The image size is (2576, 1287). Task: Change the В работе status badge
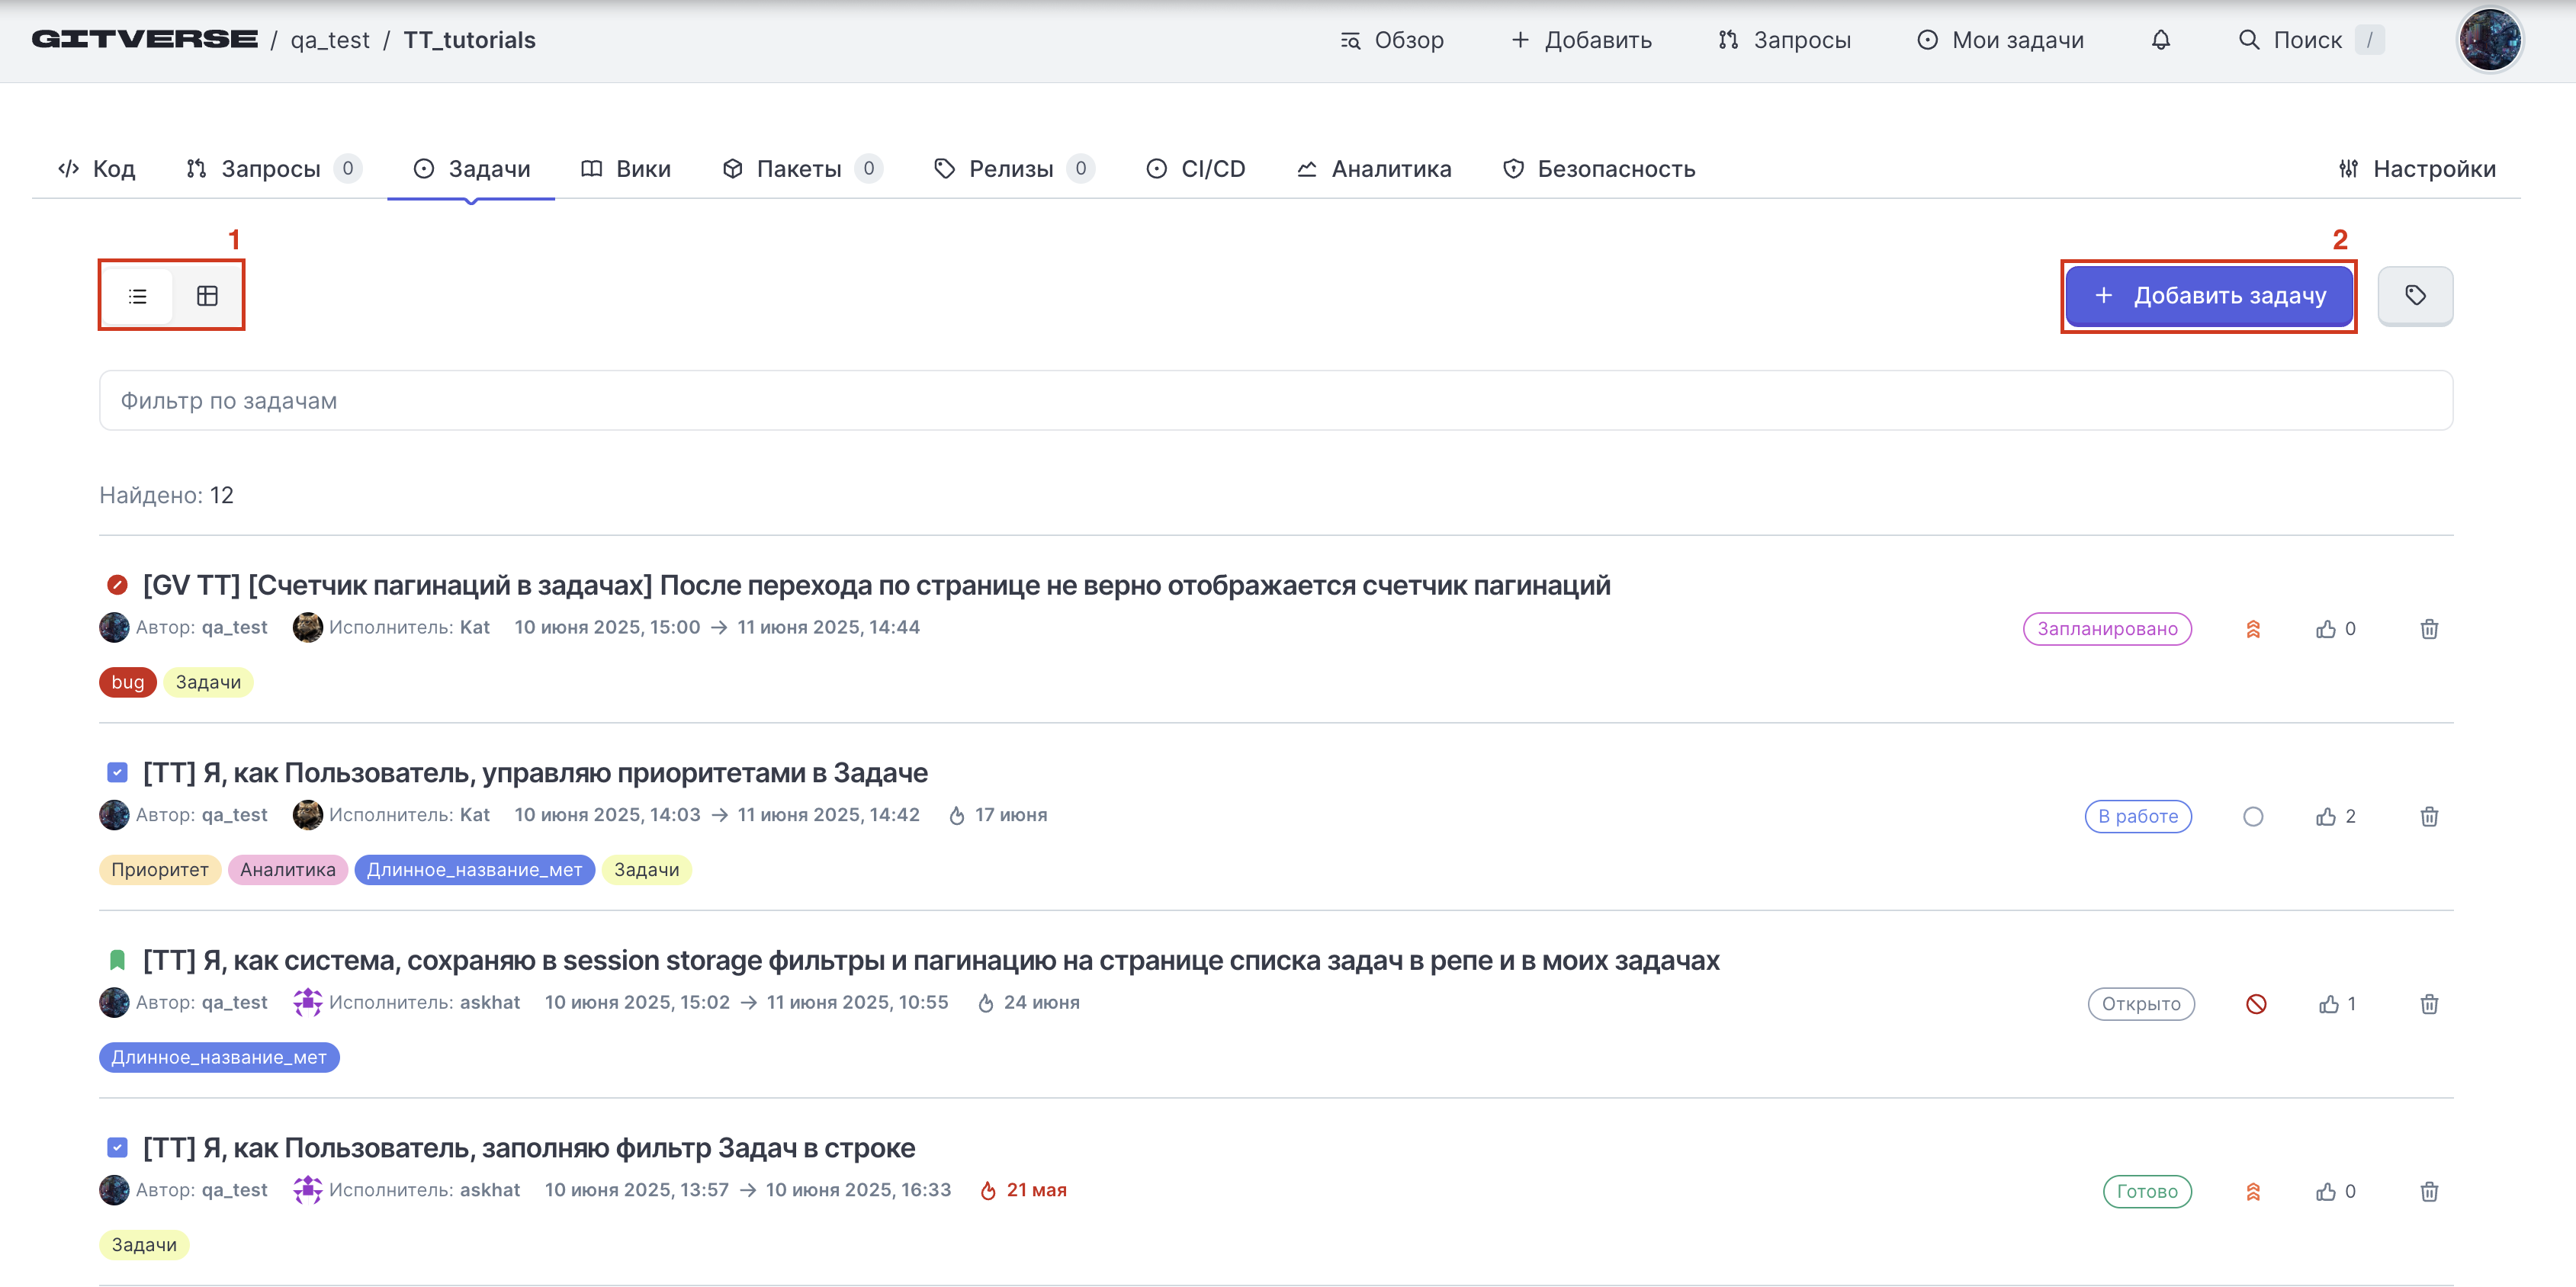[2138, 816]
